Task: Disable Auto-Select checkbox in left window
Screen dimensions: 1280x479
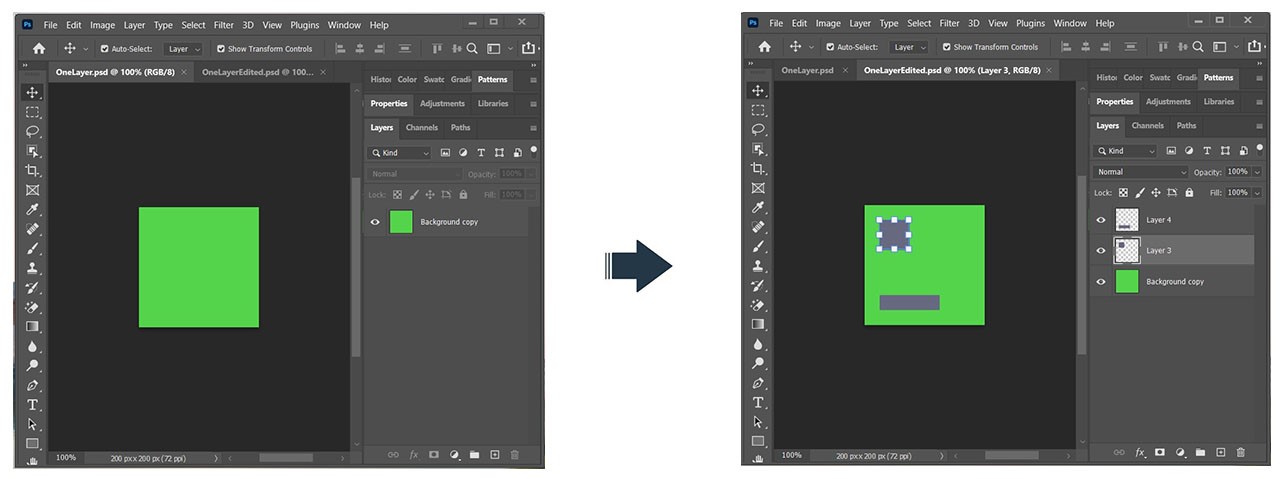Action: [x=104, y=48]
